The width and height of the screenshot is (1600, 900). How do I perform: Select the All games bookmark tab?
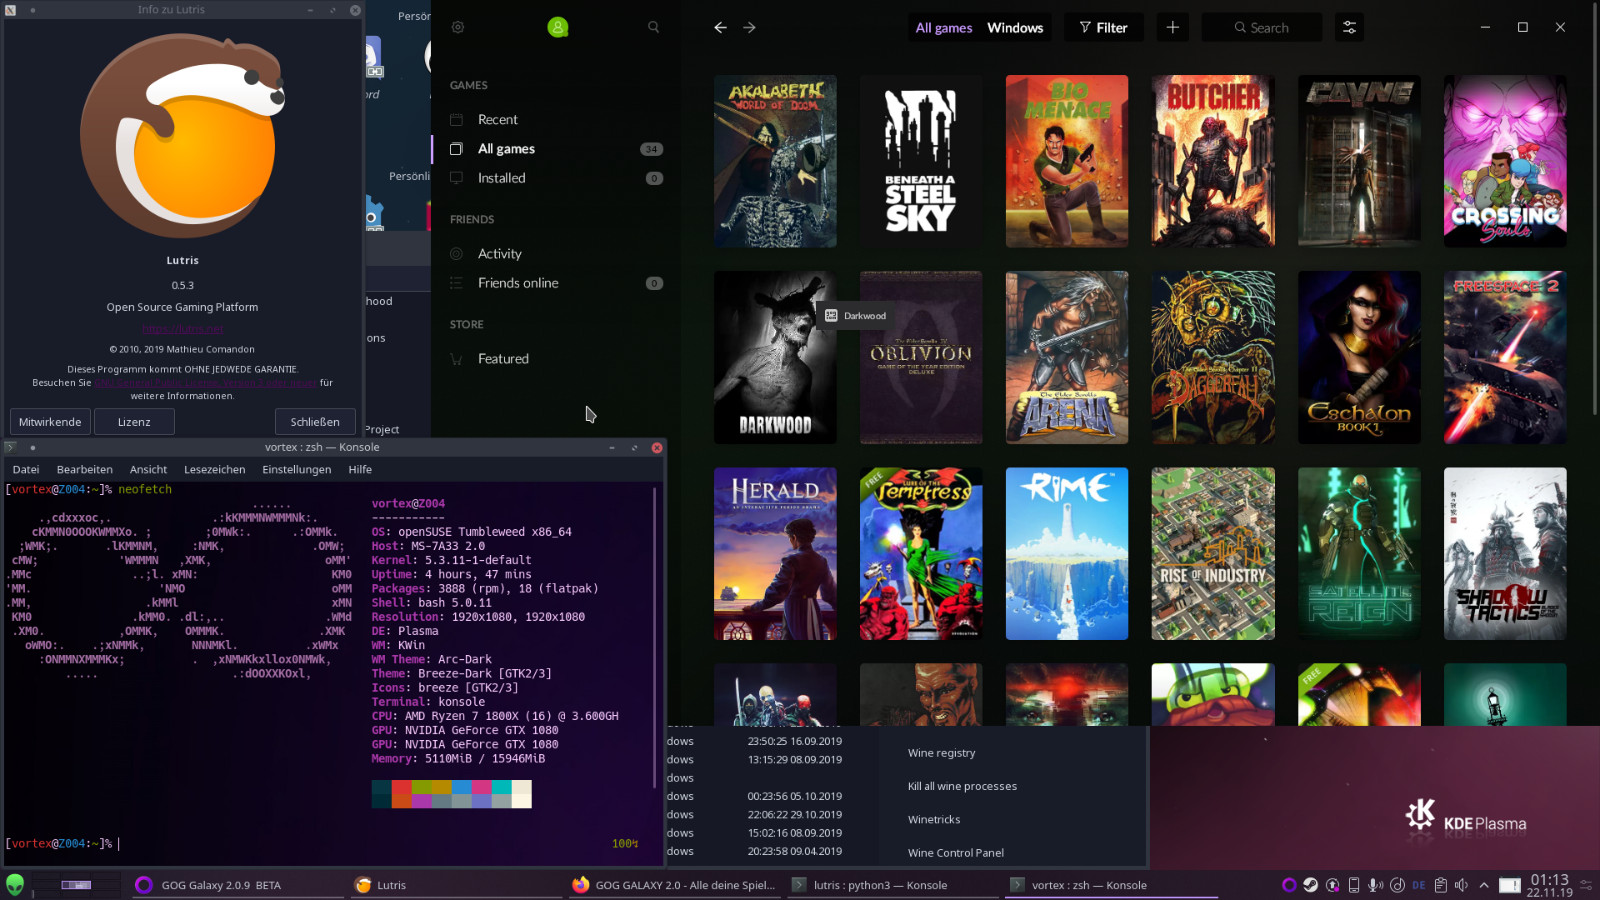tap(944, 28)
